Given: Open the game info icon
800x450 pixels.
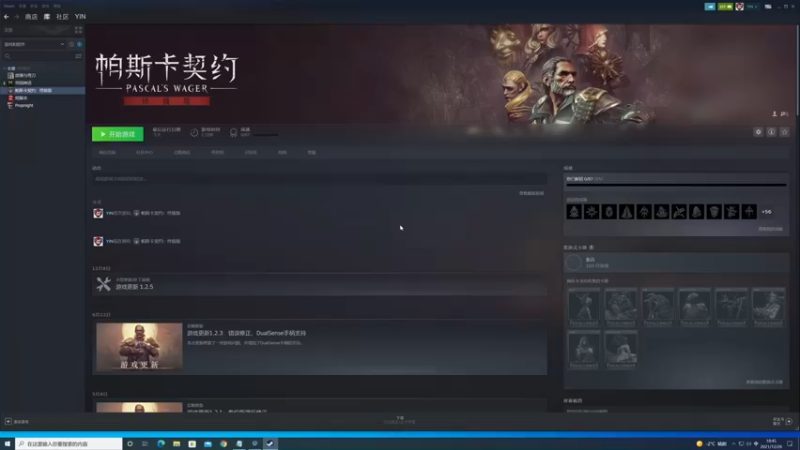Looking at the screenshot, I should point(771,132).
